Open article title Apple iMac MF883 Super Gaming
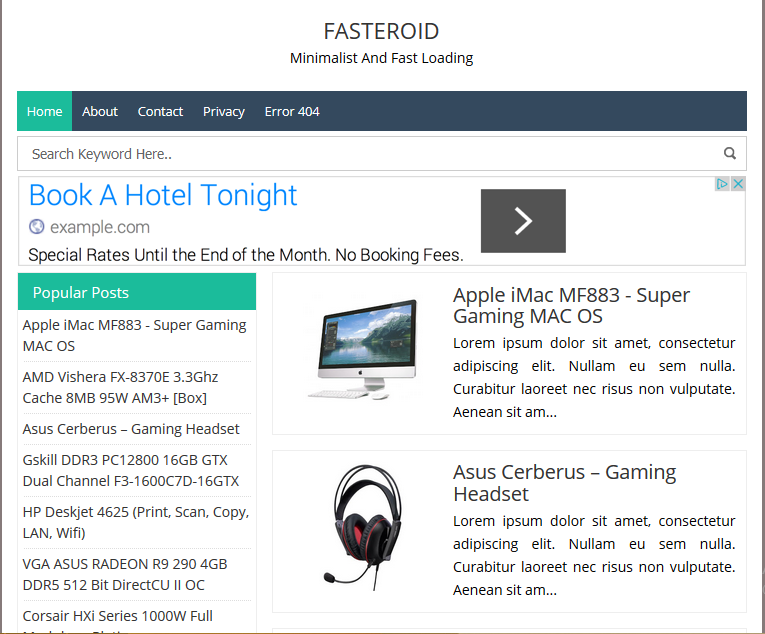 (x=571, y=306)
